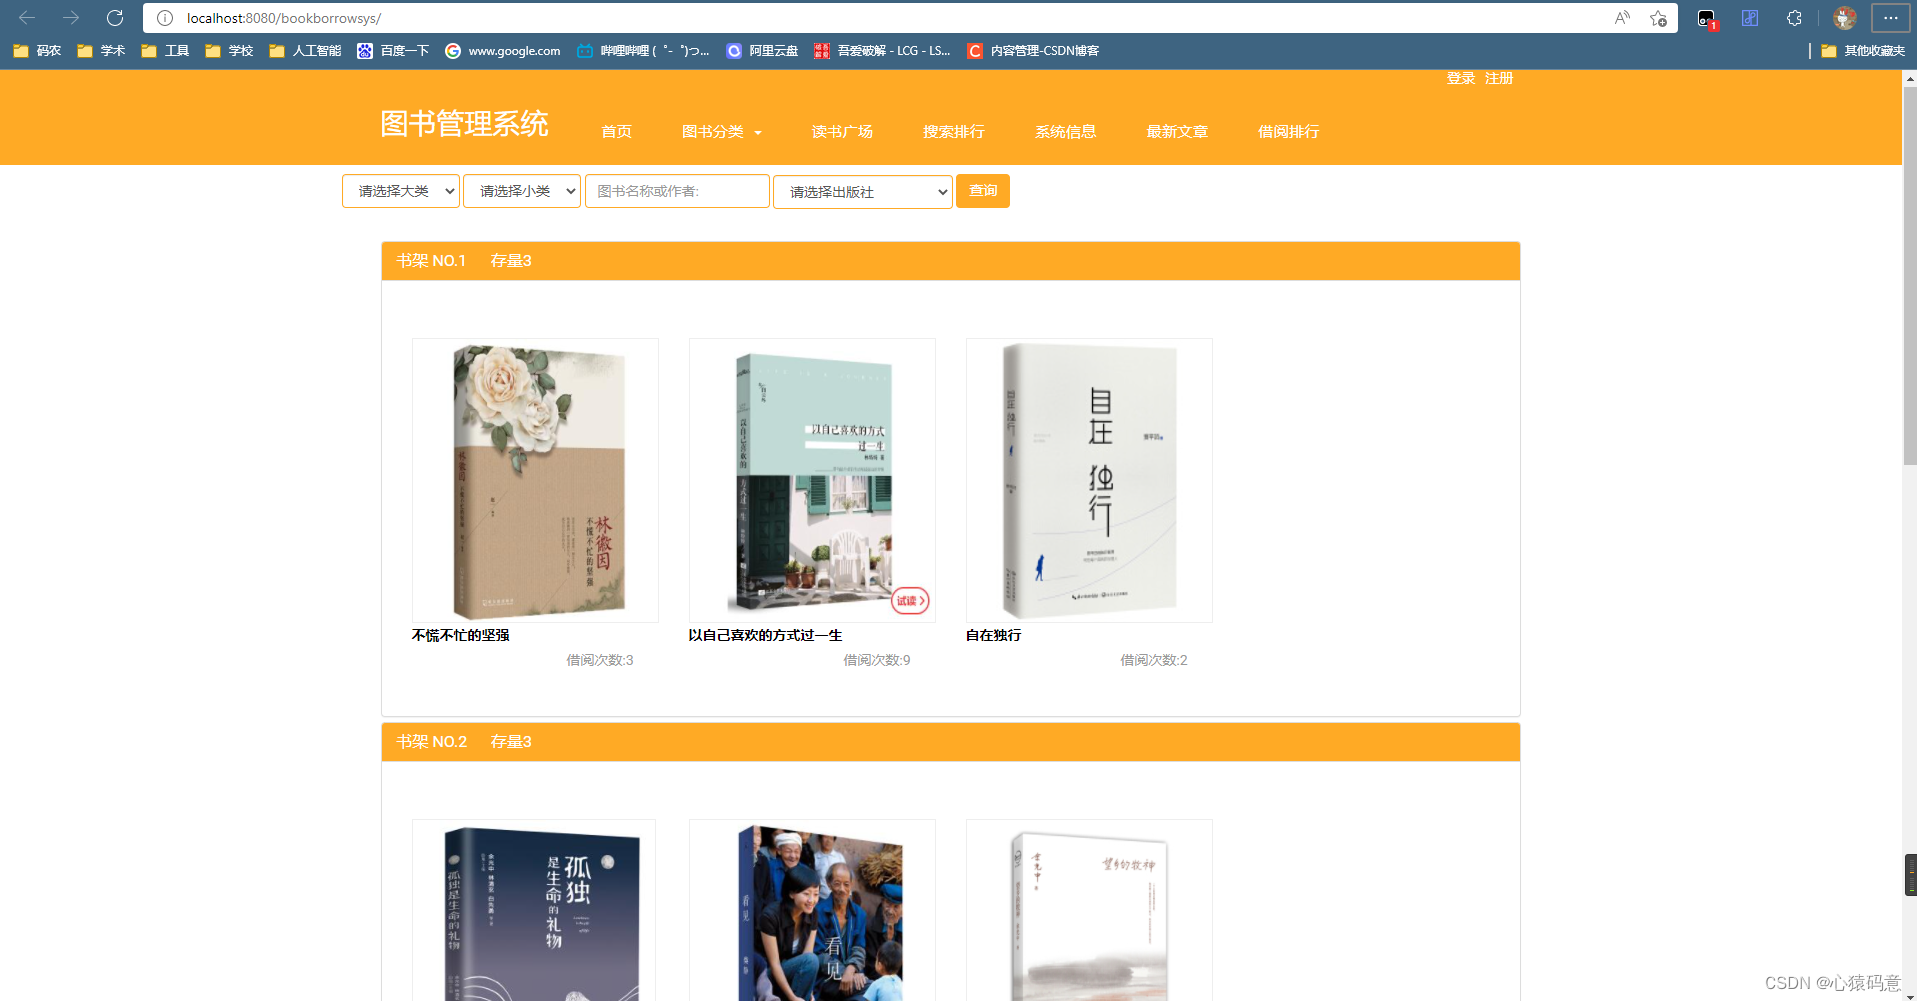
Task: Click the browser address bar URL
Action: tap(284, 18)
